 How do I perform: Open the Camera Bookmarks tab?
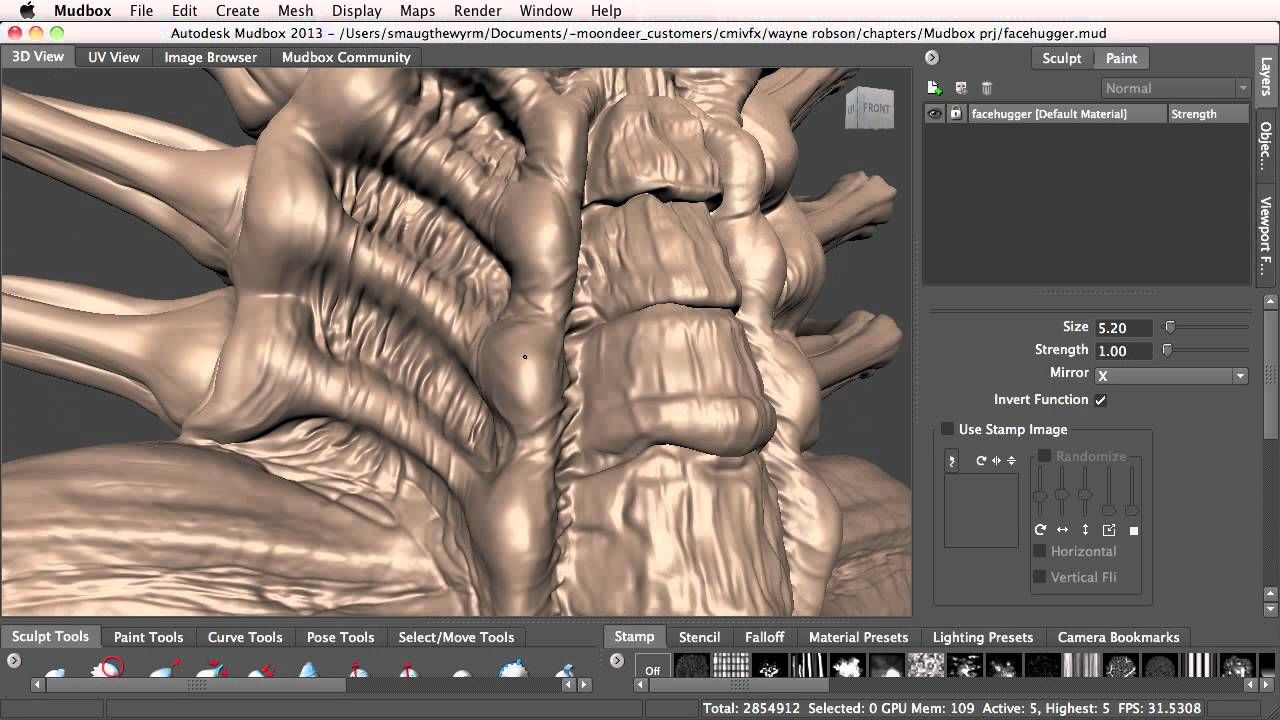[1119, 637]
